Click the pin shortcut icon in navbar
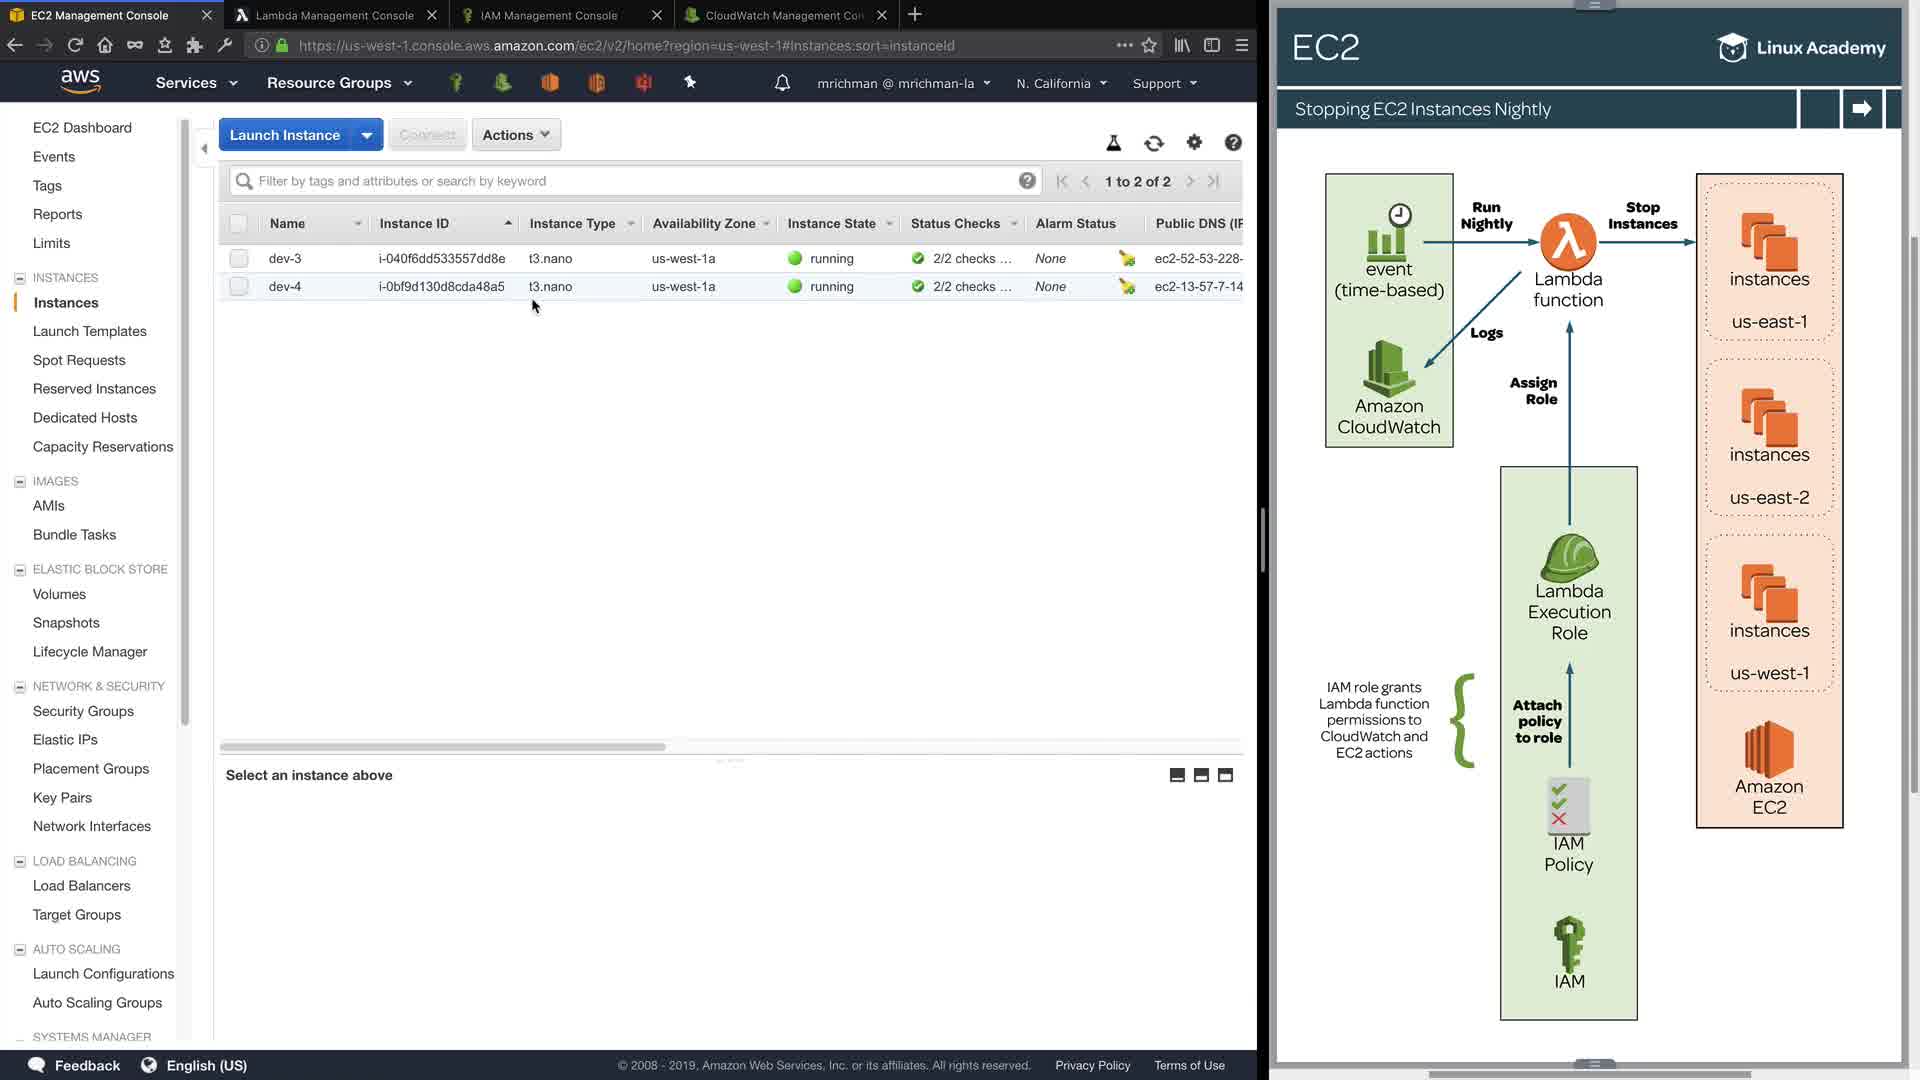Image resolution: width=1920 pixels, height=1080 pixels. point(690,83)
